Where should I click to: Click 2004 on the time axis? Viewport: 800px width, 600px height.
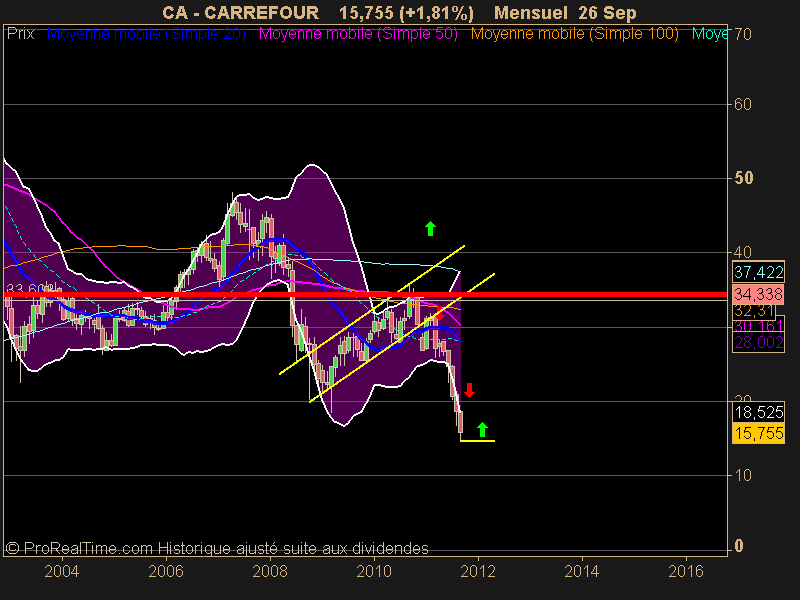pos(62,571)
